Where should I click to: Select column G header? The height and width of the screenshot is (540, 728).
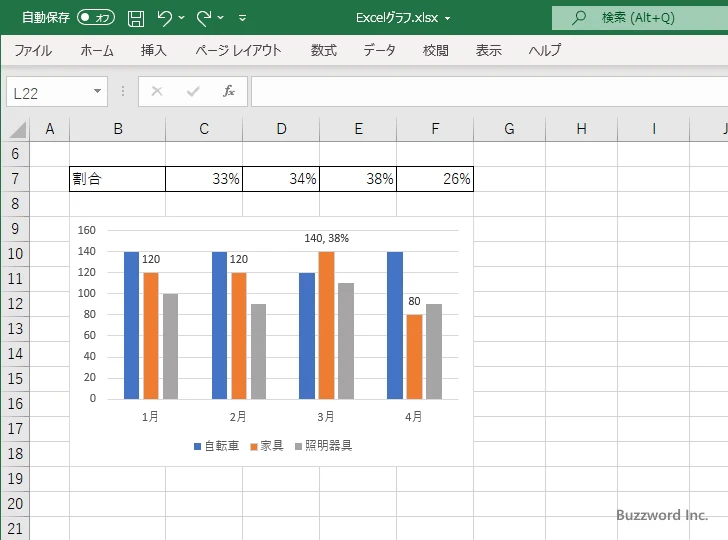[x=509, y=129]
